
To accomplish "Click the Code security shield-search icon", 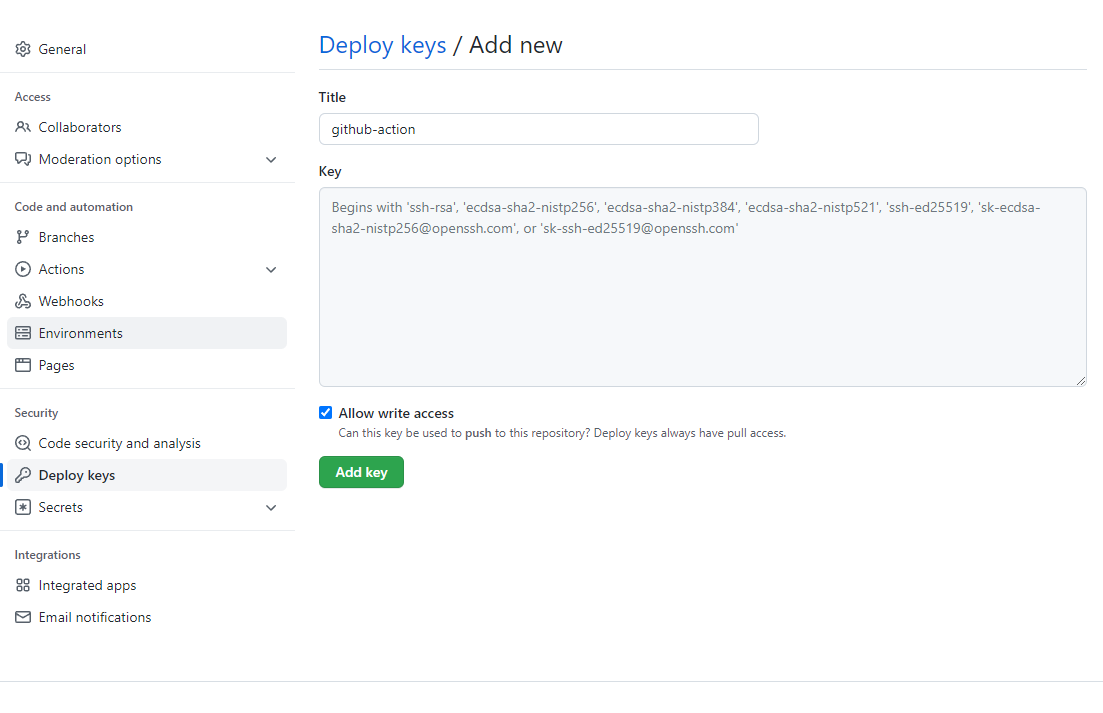I will click(x=23, y=443).
